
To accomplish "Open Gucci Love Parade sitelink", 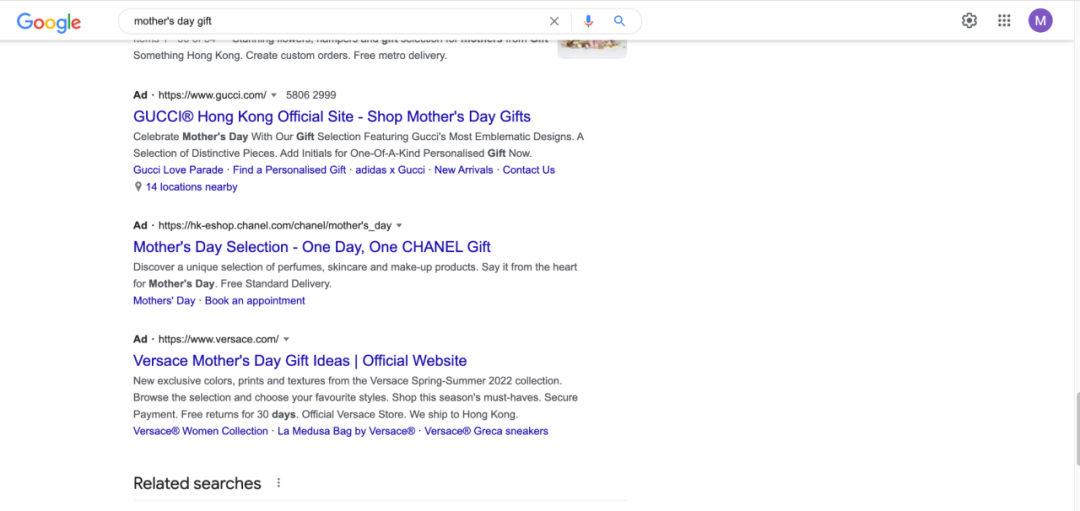I will click(178, 169).
